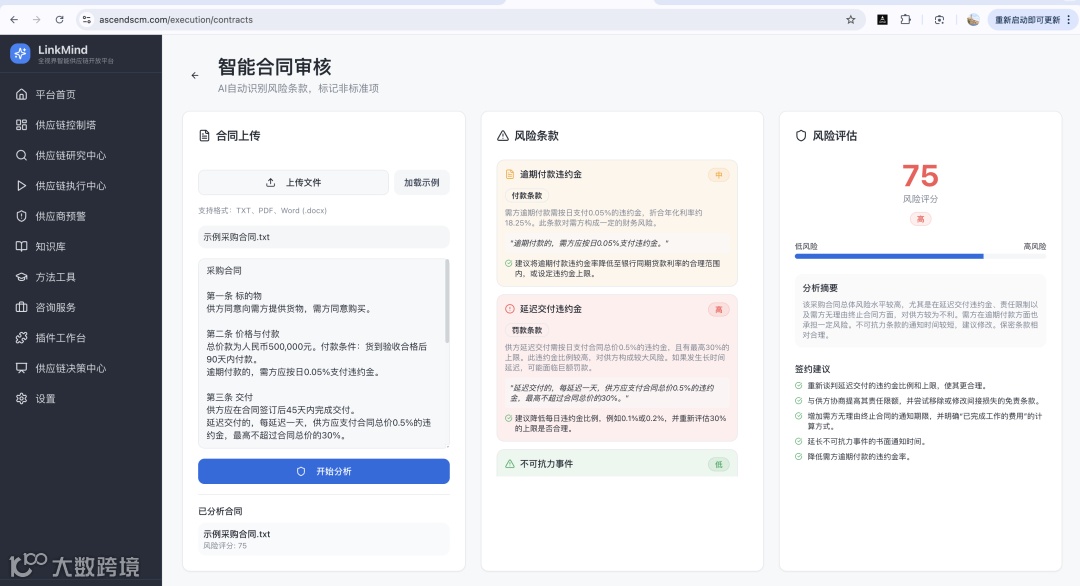1080x586 pixels.
Task: Click the 高 badge under risk score
Action: point(920,219)
